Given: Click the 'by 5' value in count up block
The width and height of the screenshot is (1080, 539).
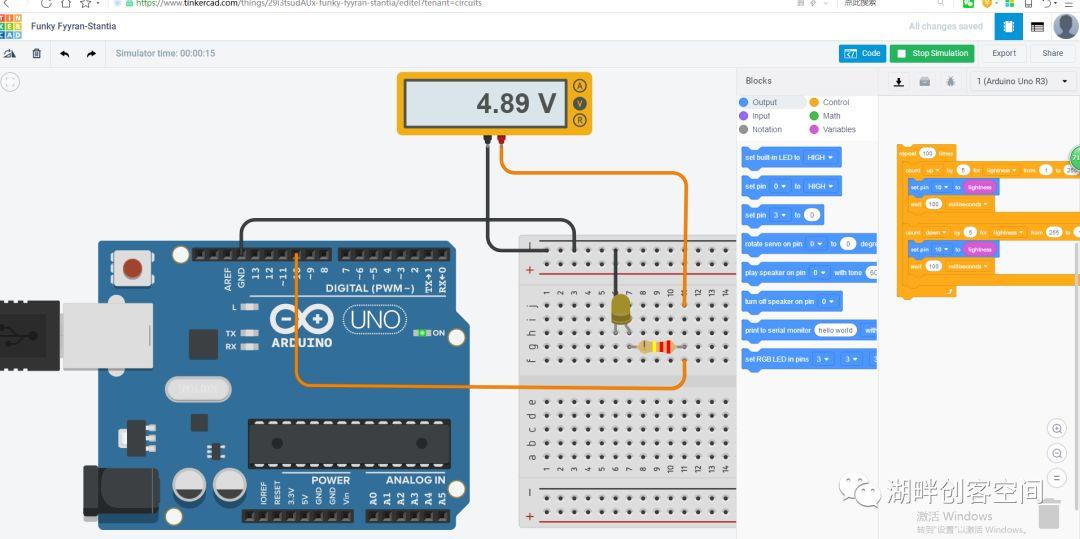Looking at the screenshot, I should [x=963, y=170].
